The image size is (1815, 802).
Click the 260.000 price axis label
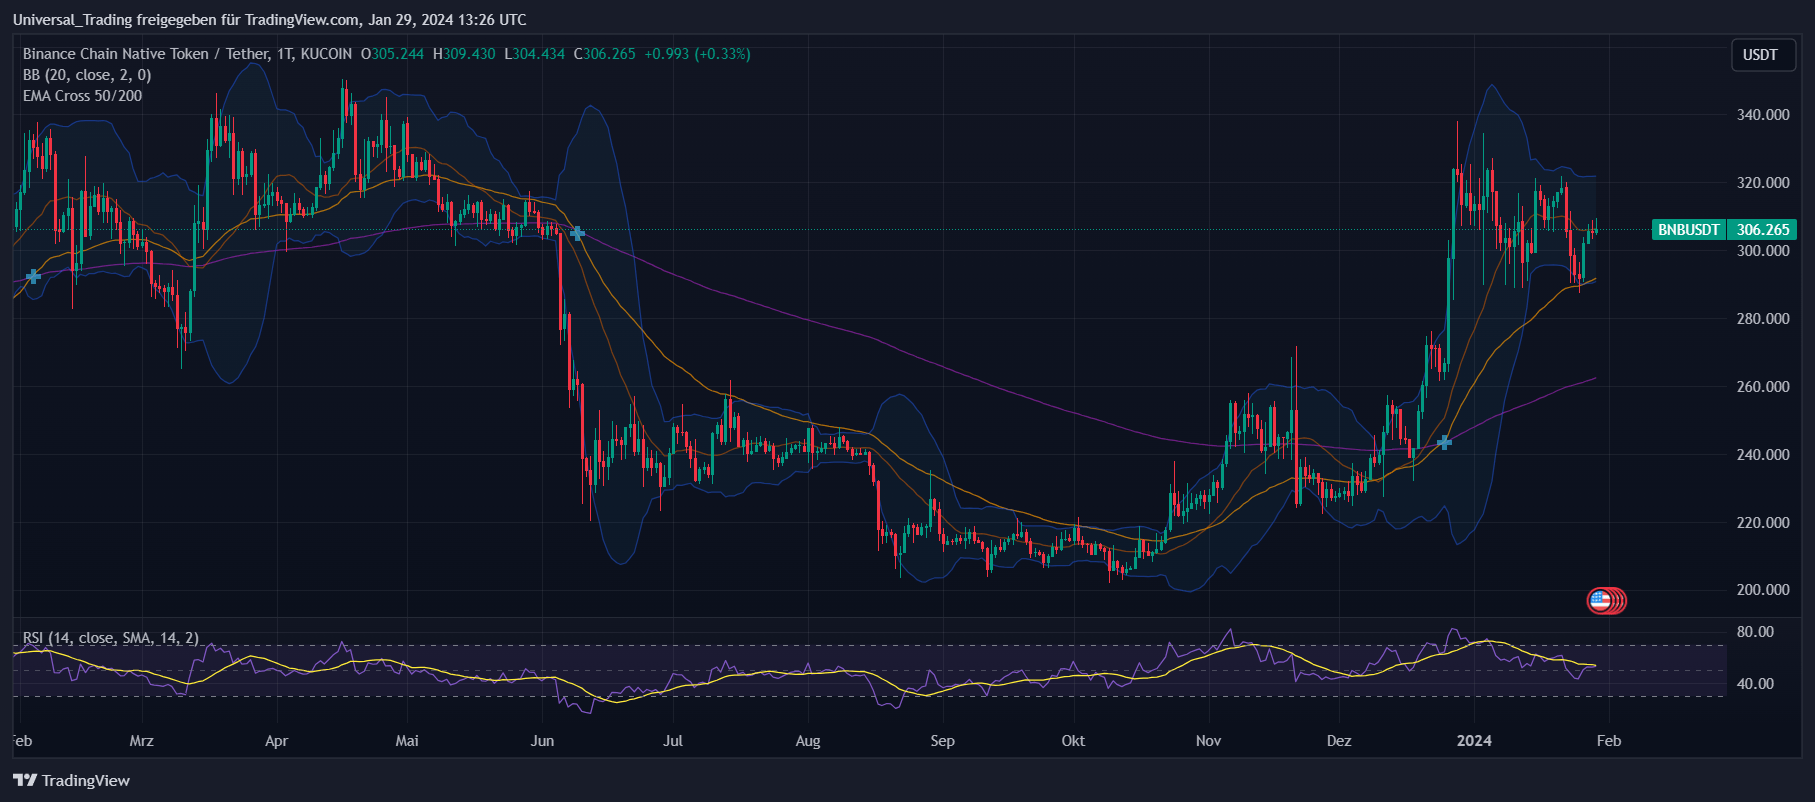[x=1763, y=387]
